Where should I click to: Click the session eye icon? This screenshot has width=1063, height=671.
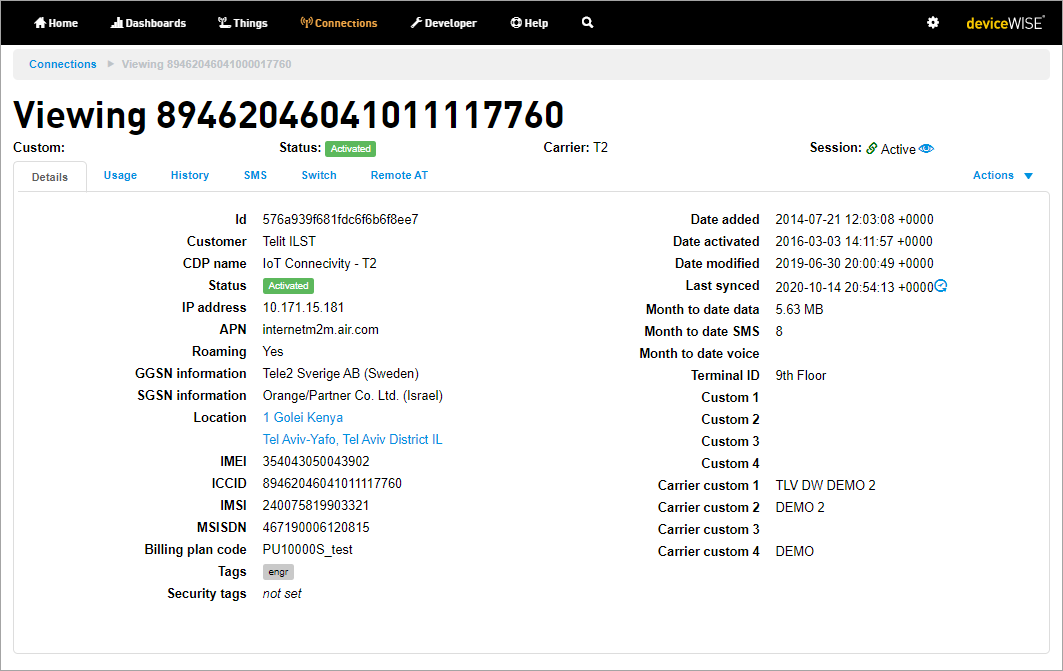pos(927,148)
